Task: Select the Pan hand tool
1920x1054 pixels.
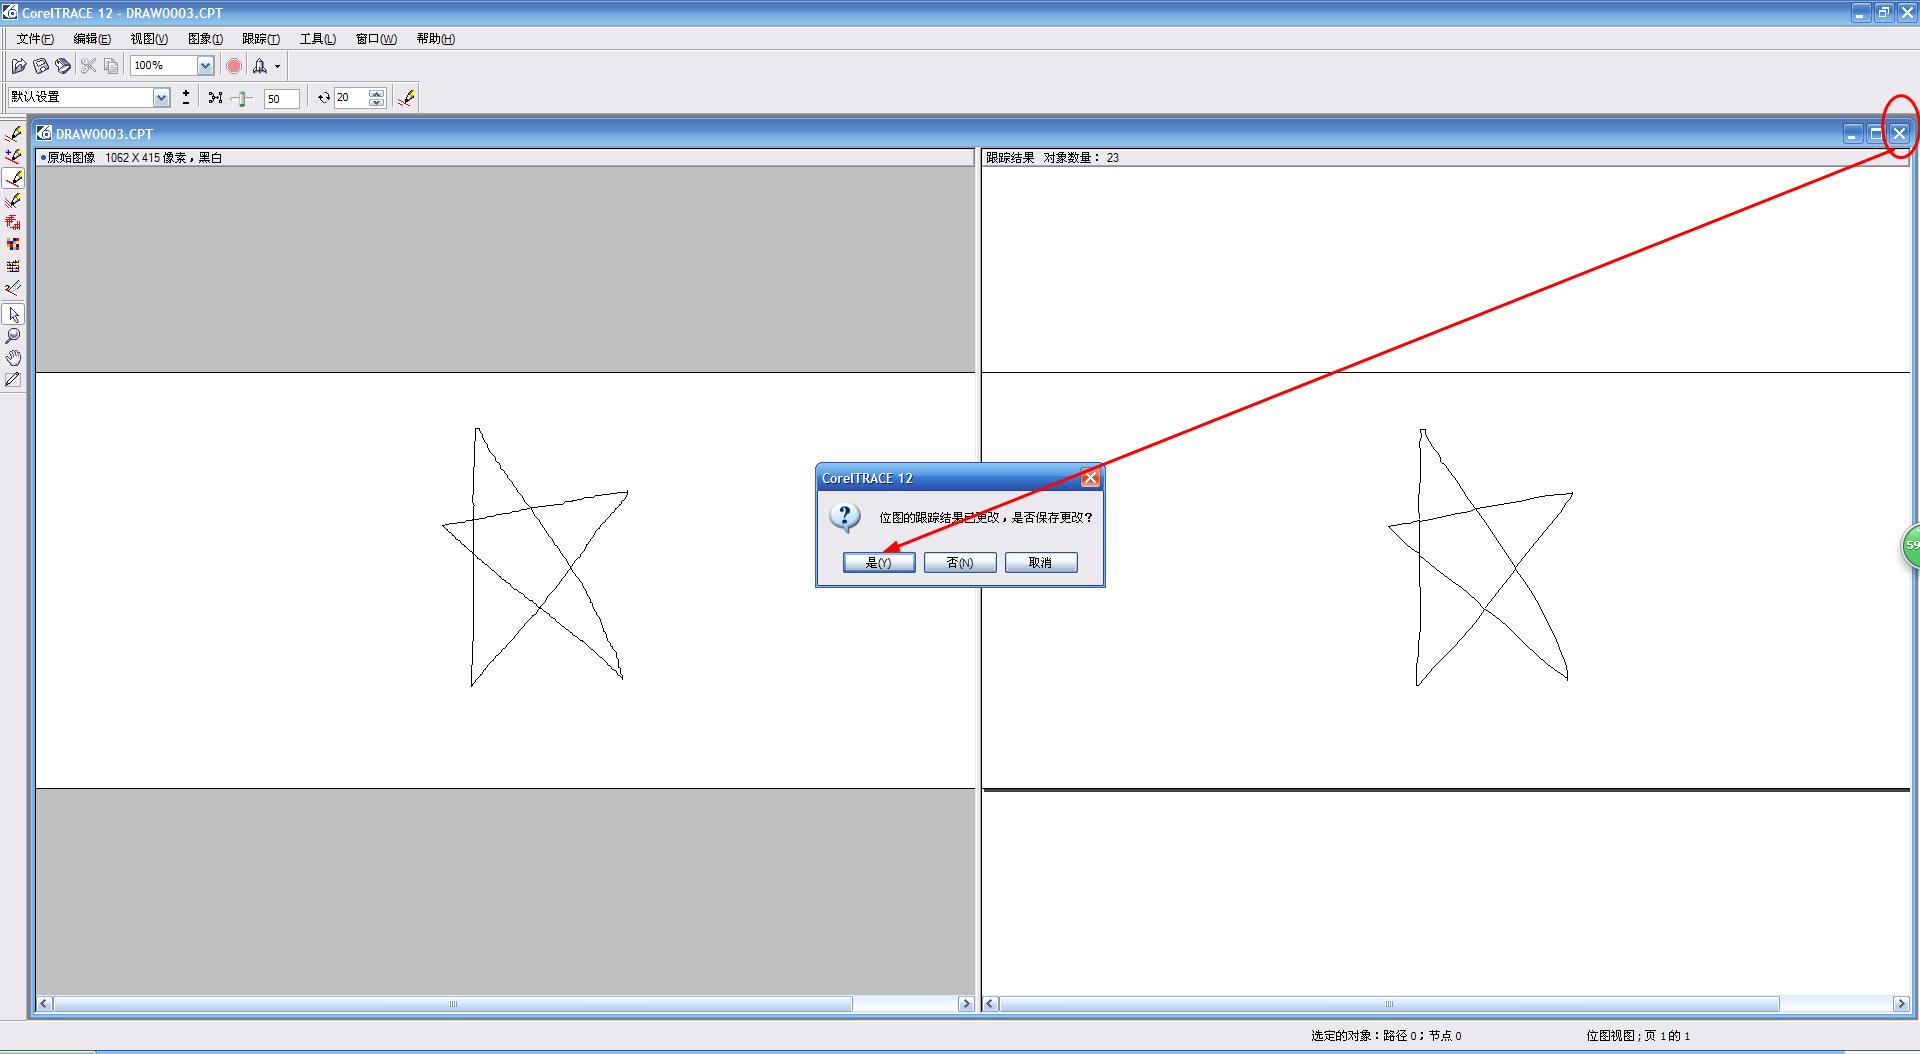Action: 13,358
